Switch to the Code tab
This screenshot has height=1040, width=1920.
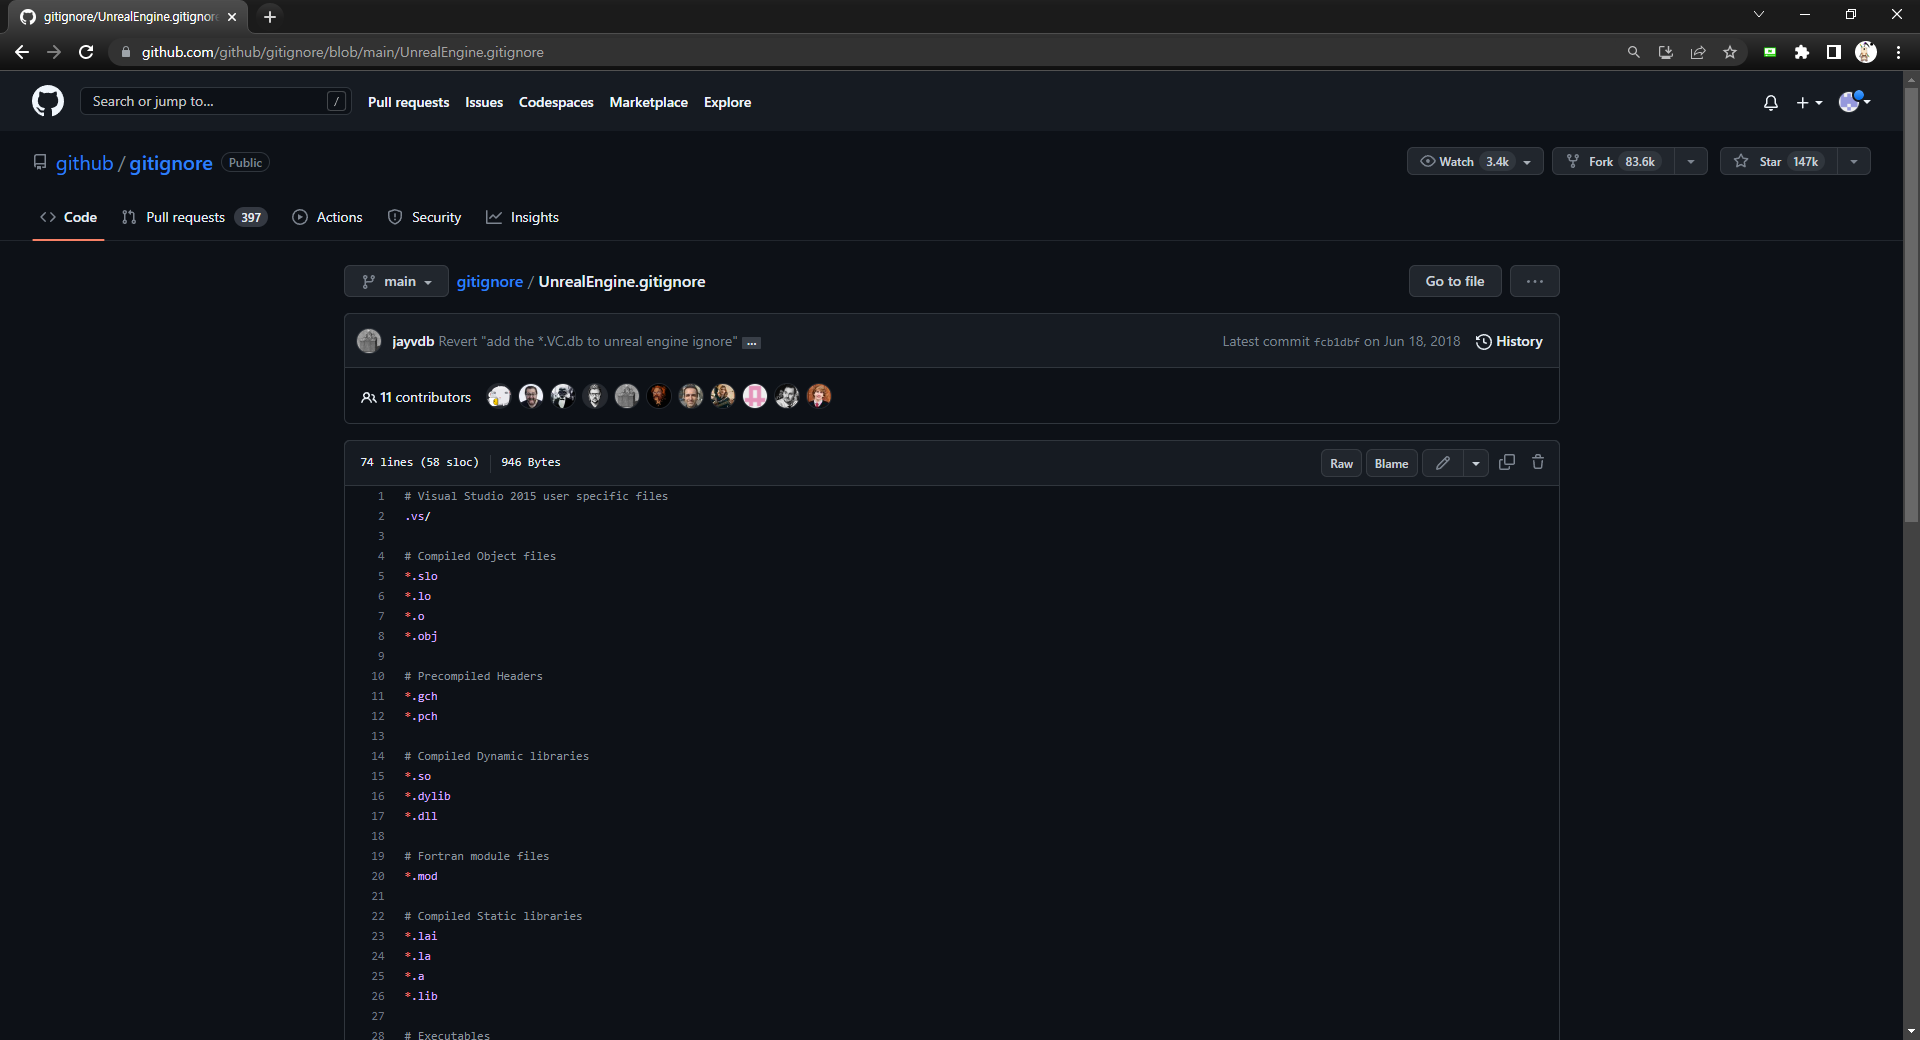click(69, 217)
